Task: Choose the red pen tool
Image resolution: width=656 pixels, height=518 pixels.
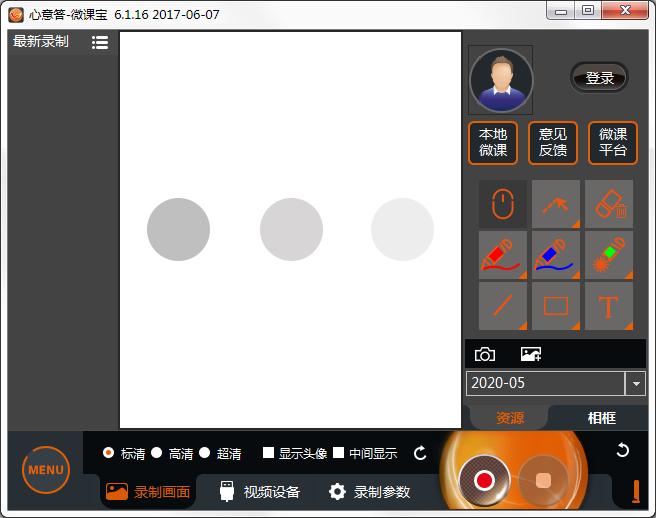Action: 502,255
